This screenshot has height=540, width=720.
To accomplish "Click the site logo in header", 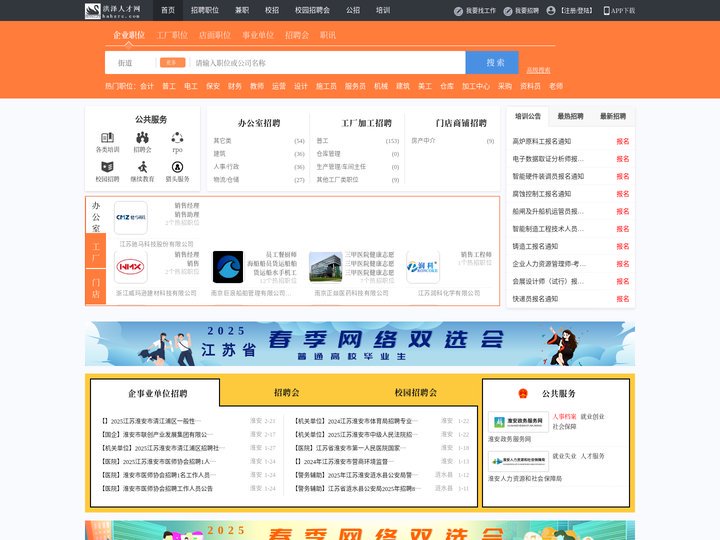I will click(x=112, y=11).
